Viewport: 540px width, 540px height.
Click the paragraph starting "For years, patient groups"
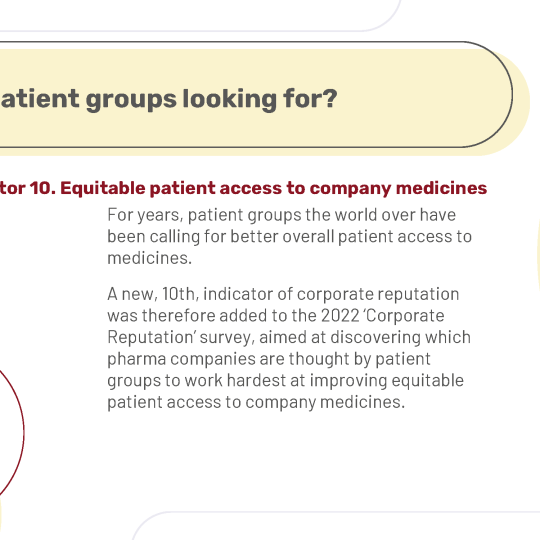coord(289,236)
